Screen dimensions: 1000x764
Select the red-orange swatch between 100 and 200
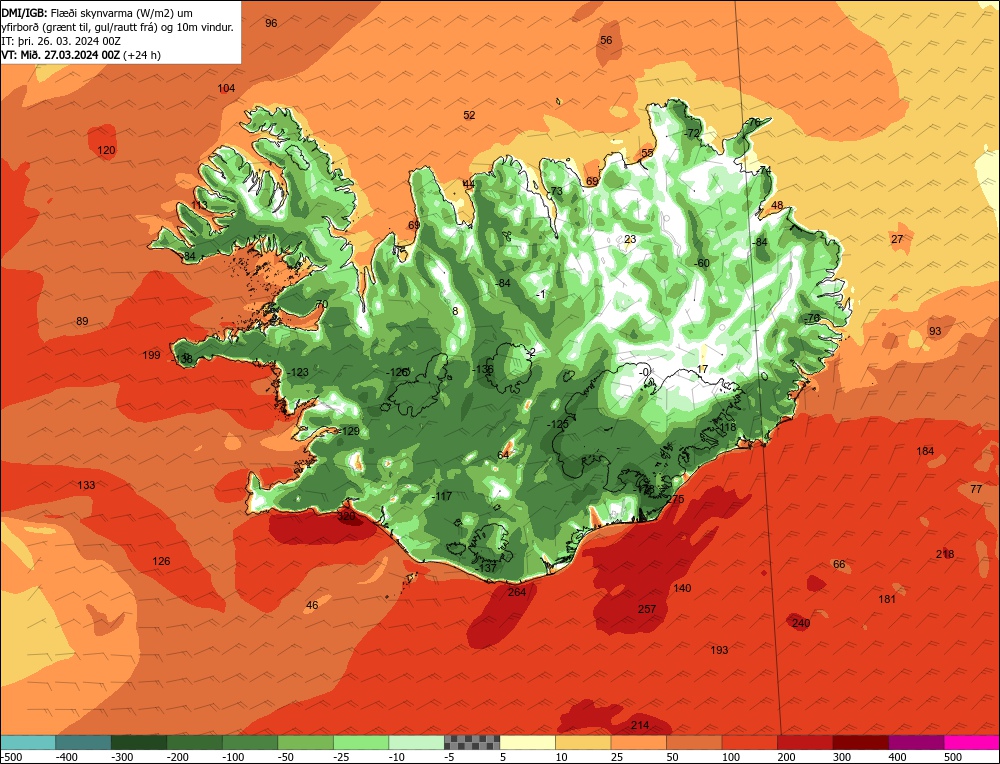tap(749, 742)
